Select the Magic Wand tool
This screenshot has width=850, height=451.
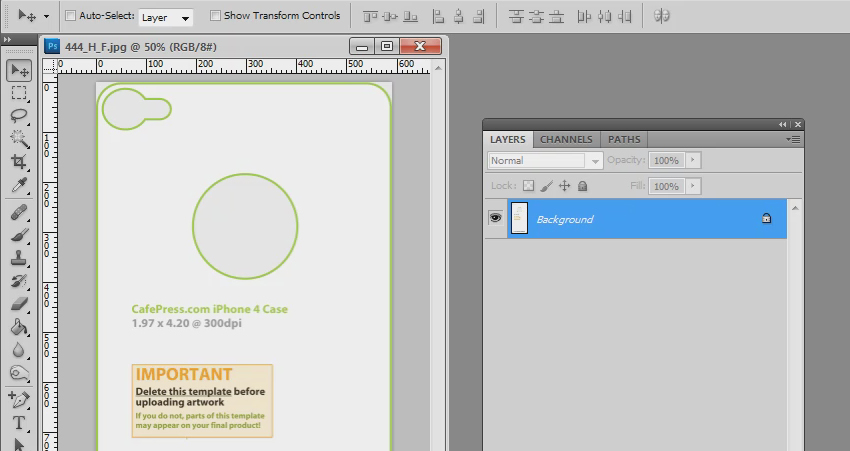pyautogui.click(x=19, y=139)
